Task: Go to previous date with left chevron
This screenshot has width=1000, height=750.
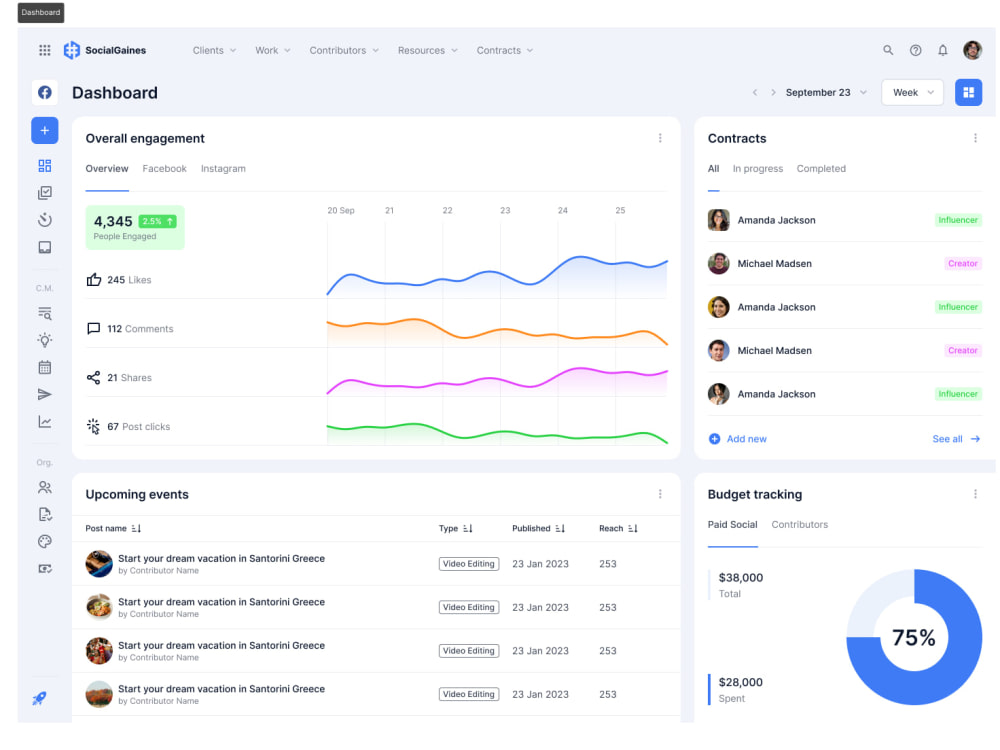Action: (755, 92)
